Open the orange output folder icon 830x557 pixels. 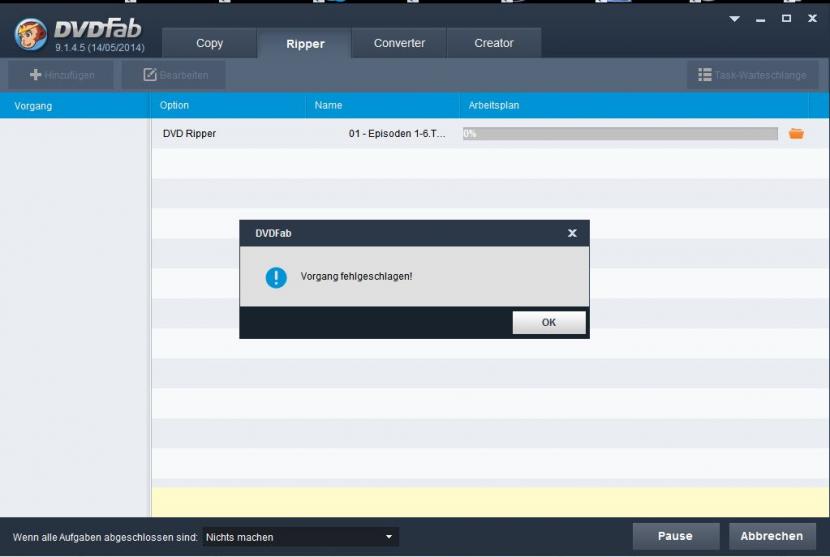click(796, 133)
